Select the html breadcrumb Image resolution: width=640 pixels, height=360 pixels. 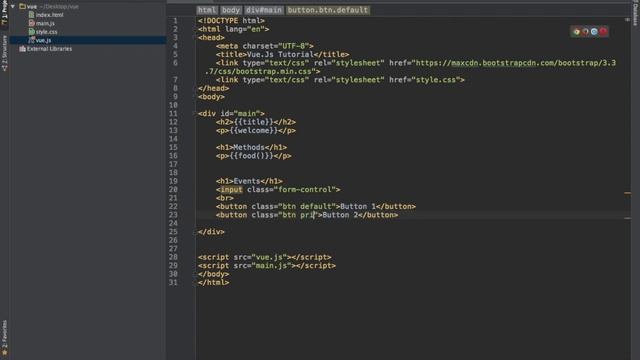tap(207, 10)
